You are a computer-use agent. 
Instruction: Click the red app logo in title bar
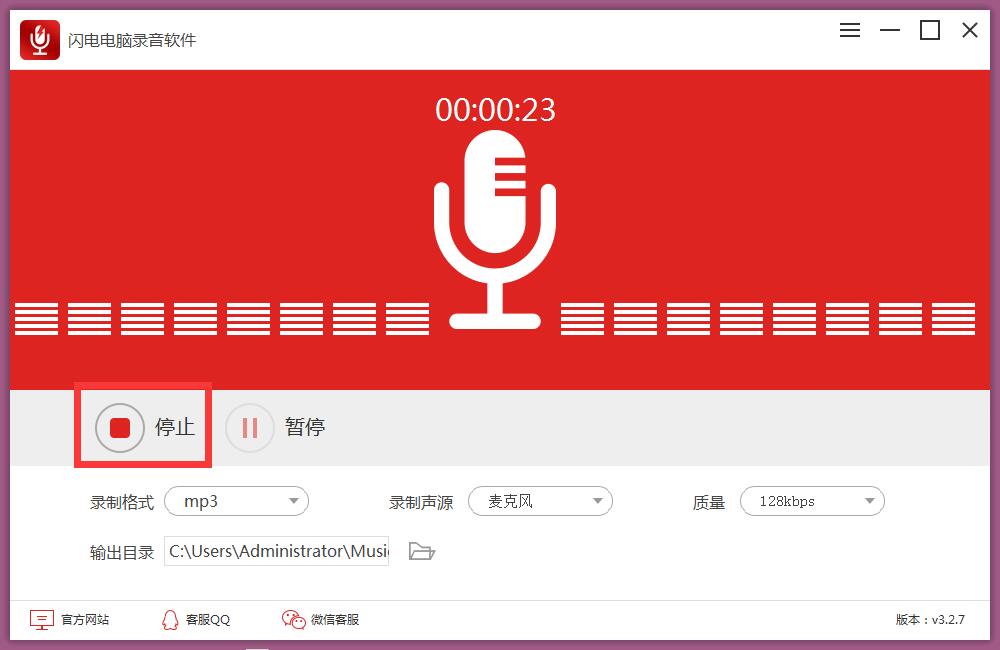[40, 40]
